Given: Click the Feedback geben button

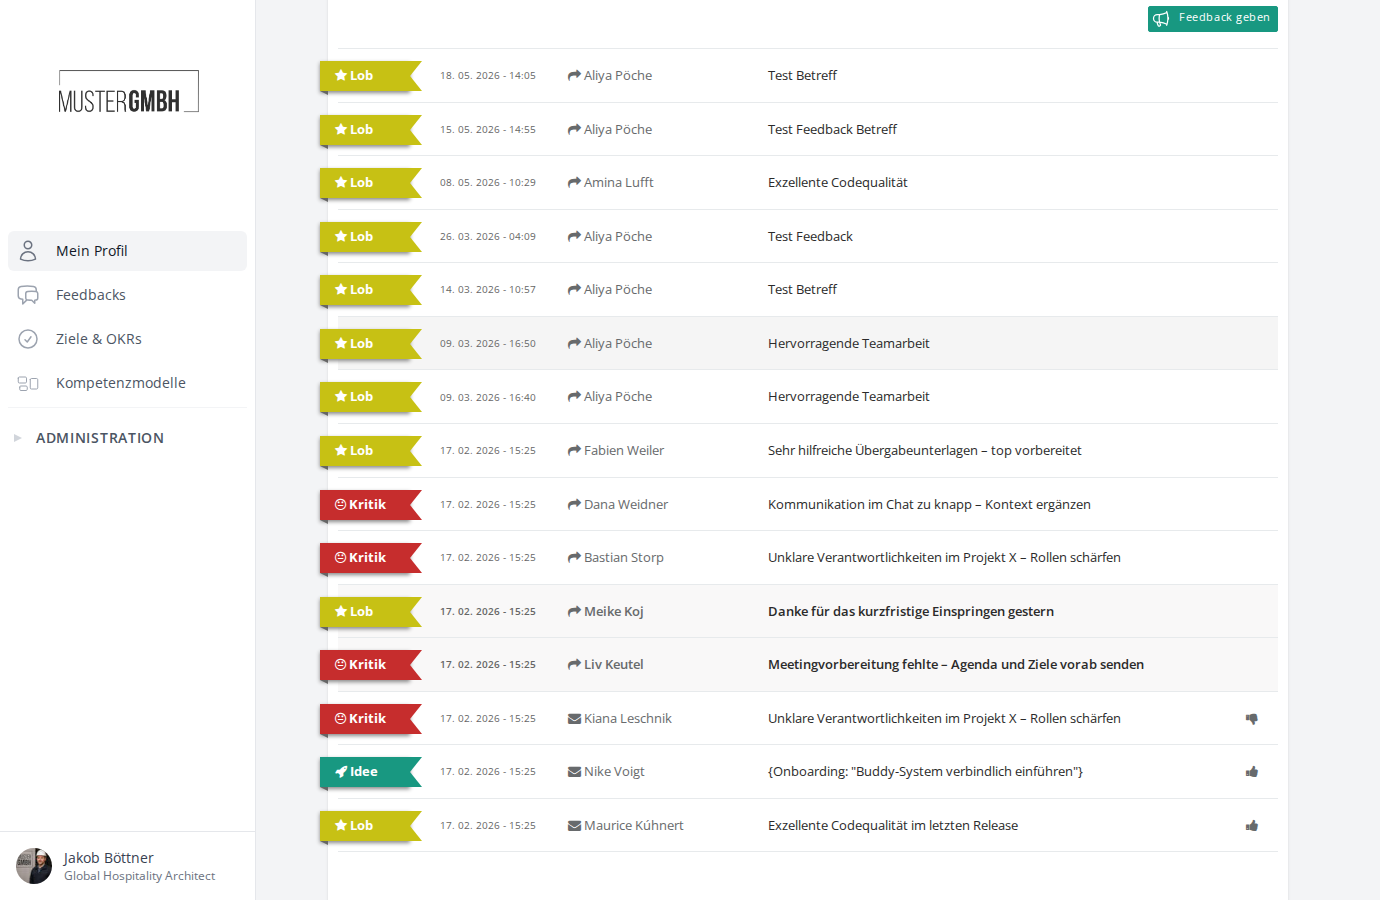Looking at the screenshot, I should point(1213,18).
